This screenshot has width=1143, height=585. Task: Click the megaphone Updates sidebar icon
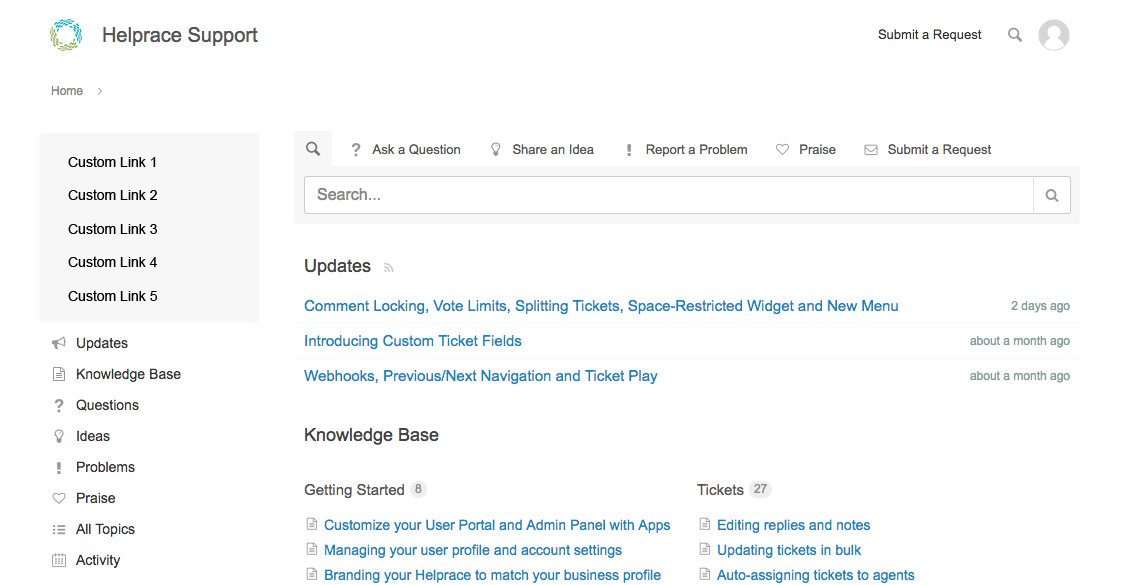(x=59, y=343)
